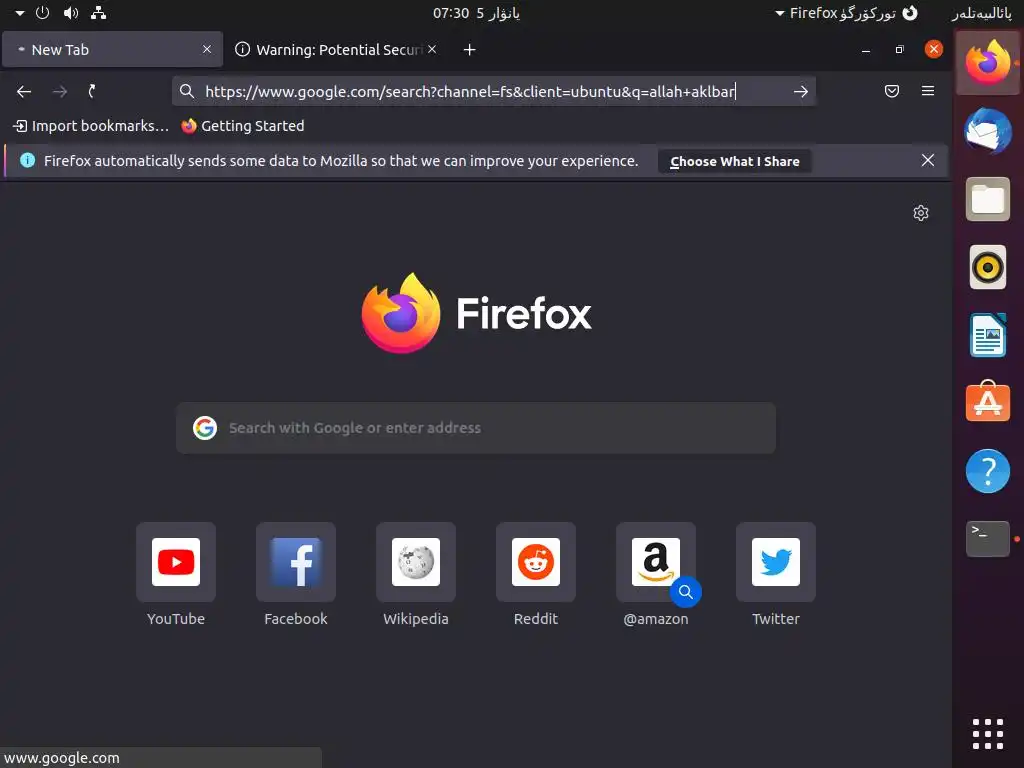Launch Rhythmbox from dock
The width and height of the screenshot is (1024, 768).
tap(987, 267)
